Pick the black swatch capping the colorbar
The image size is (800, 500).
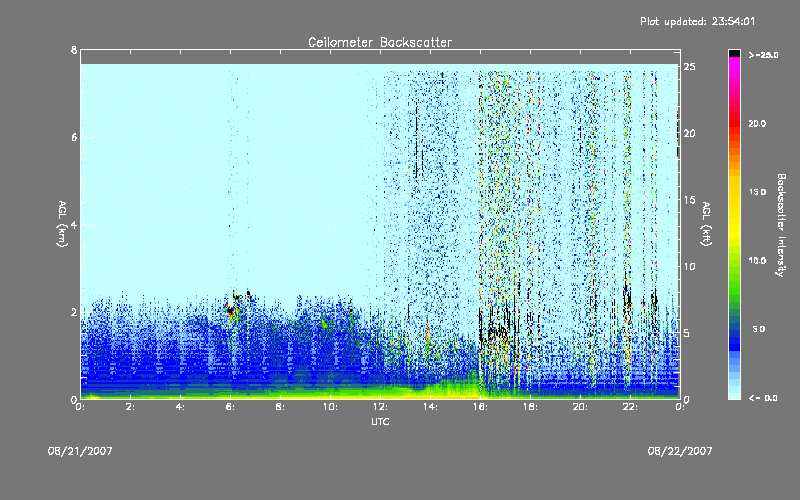coord(734,53)
